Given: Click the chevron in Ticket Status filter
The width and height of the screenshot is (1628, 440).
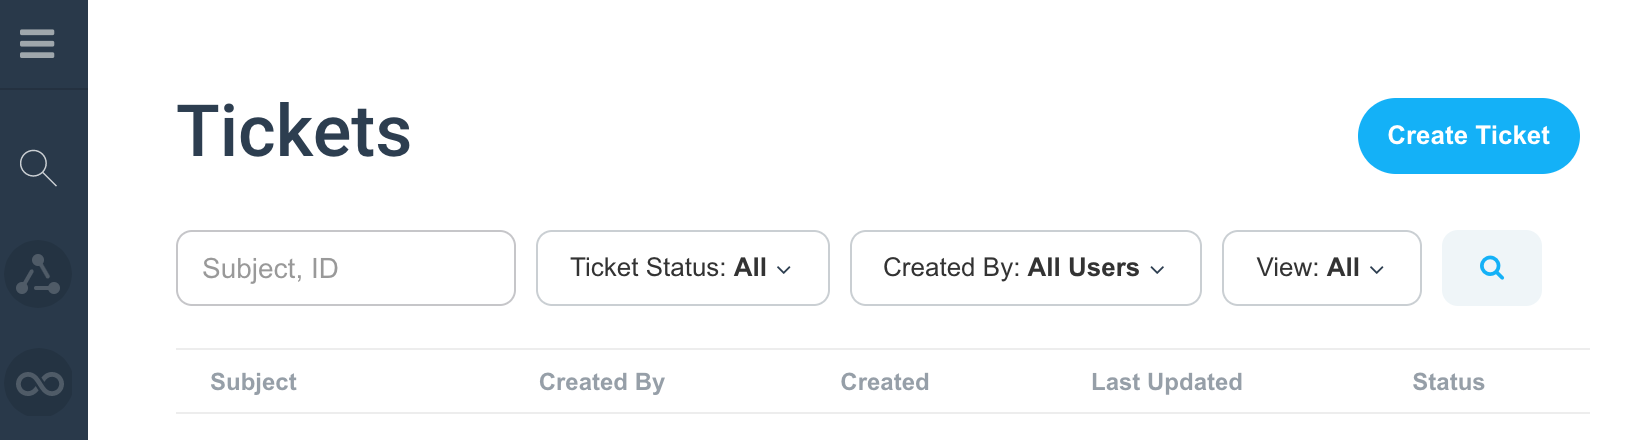Looking at the screenshot, I should [784, 270].
